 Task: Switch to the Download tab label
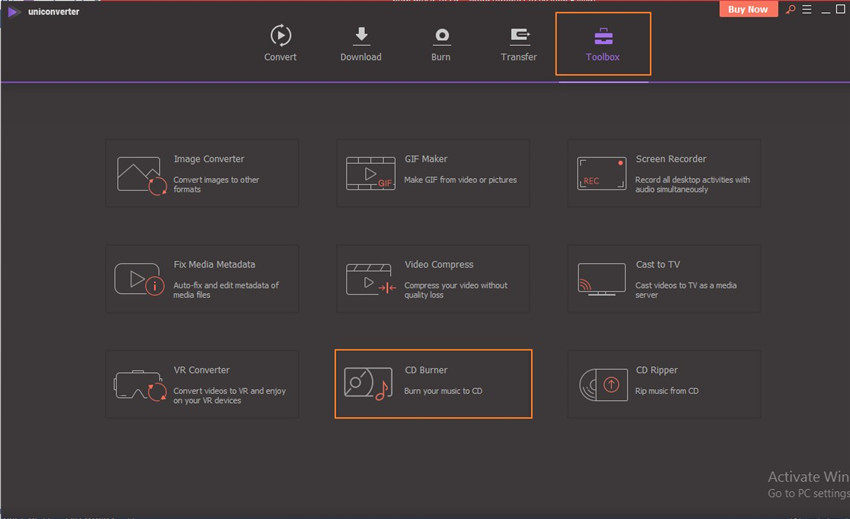[361, 57]
